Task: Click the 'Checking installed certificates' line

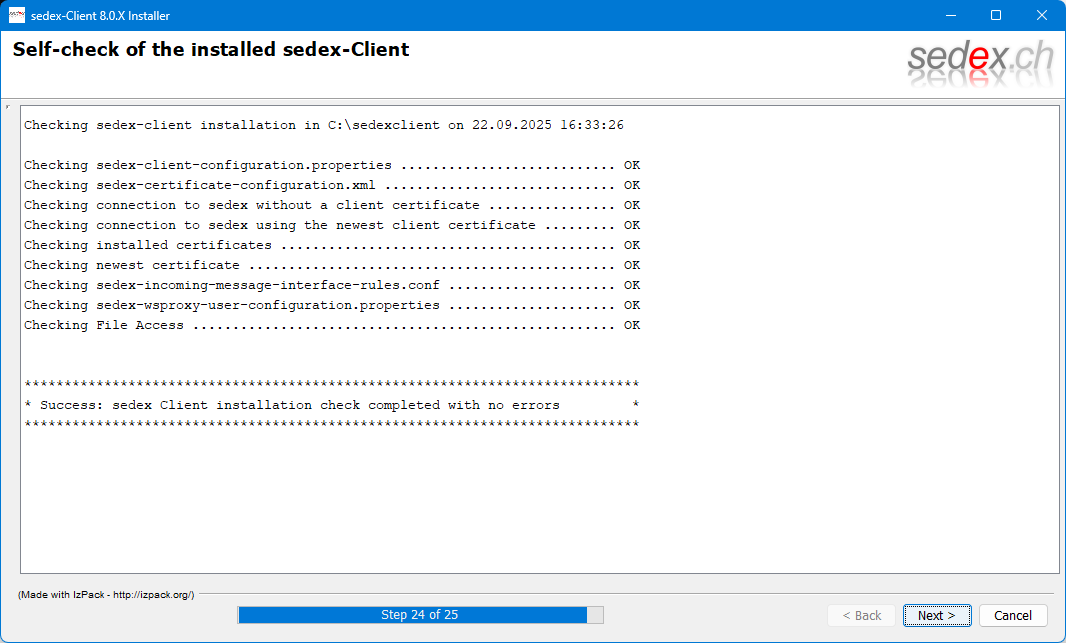Action: coord(330,245)
